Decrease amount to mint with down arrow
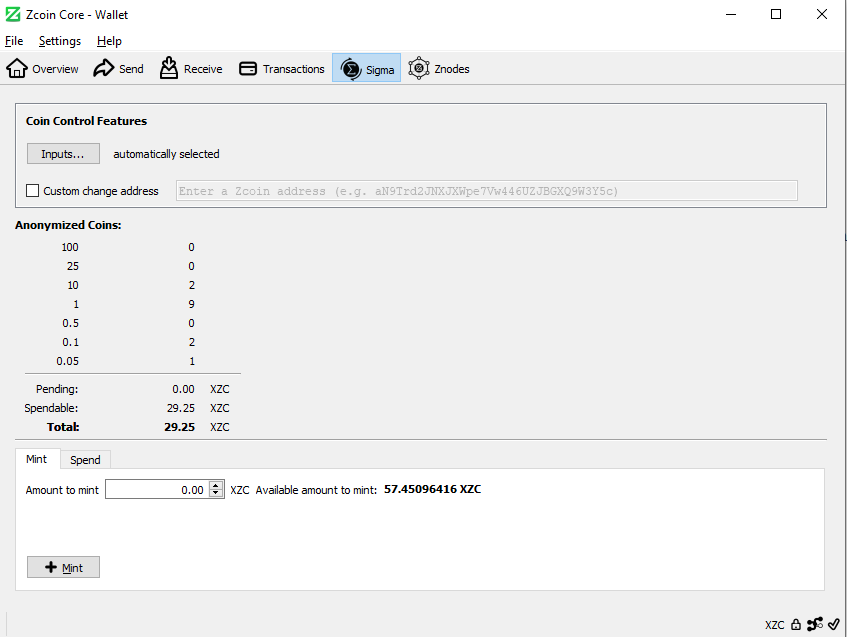The height and width of the screenshot is (637, 847). pos(216,493)
